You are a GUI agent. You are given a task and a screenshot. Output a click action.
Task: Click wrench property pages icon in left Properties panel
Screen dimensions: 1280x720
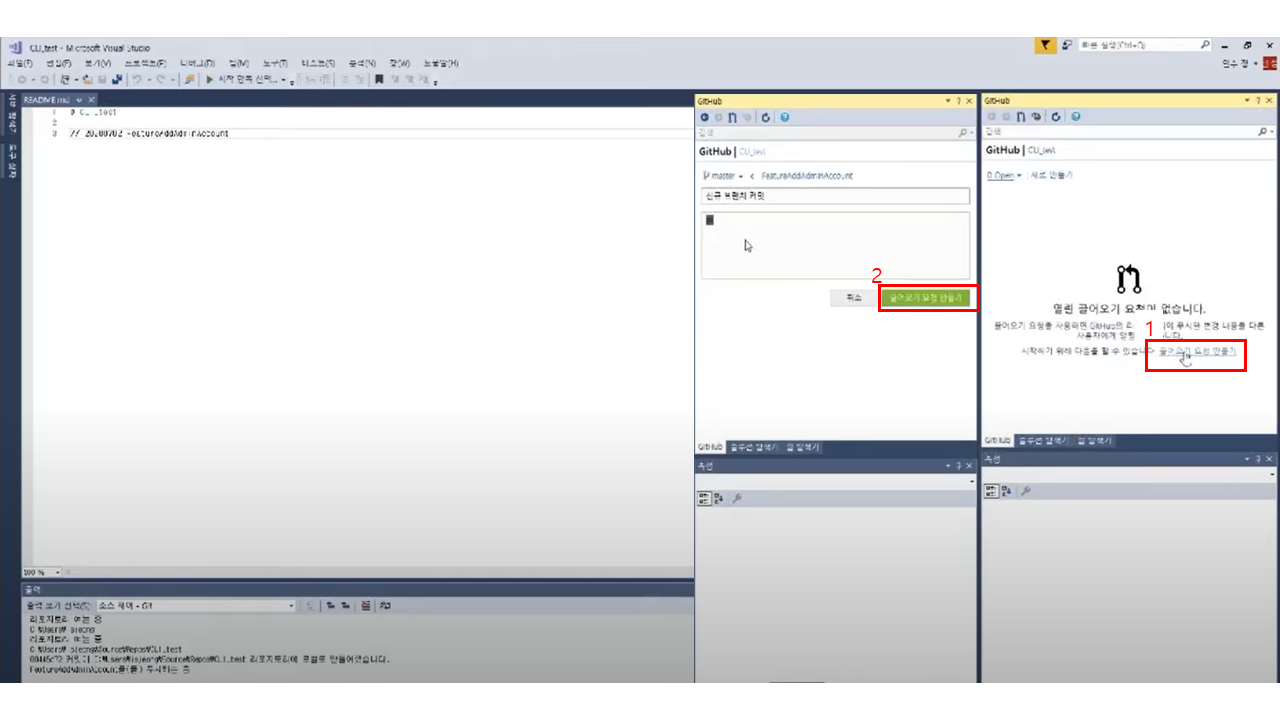[737, 497]
